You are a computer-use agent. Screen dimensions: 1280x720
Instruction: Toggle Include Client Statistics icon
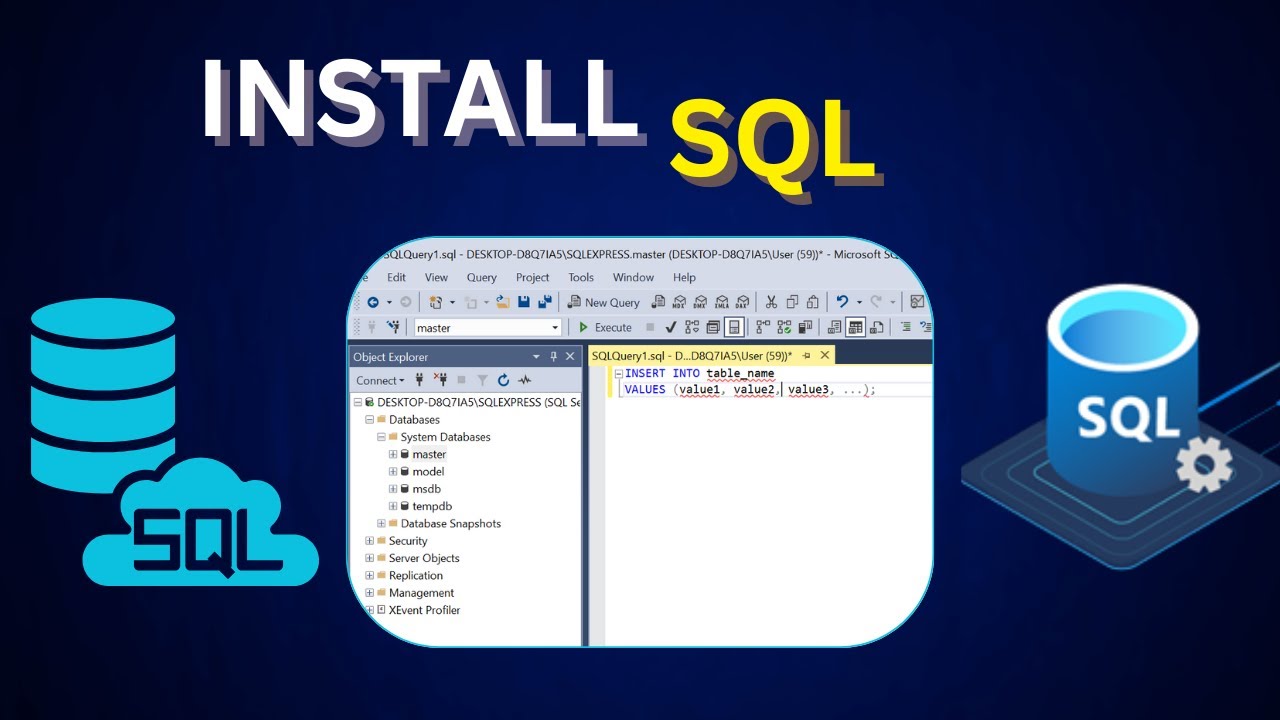pyautogui.click(x=805, y=327)
